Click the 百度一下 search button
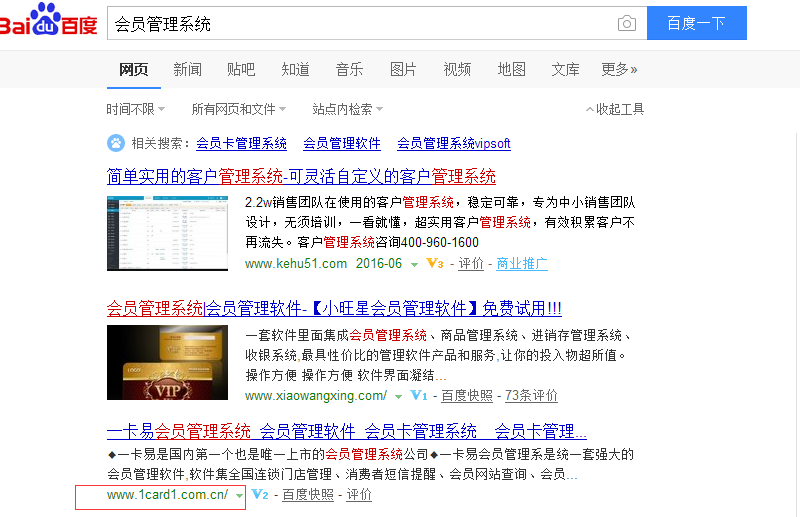The image size is (800, 517). pyautogui.click(x=696, y=23)
